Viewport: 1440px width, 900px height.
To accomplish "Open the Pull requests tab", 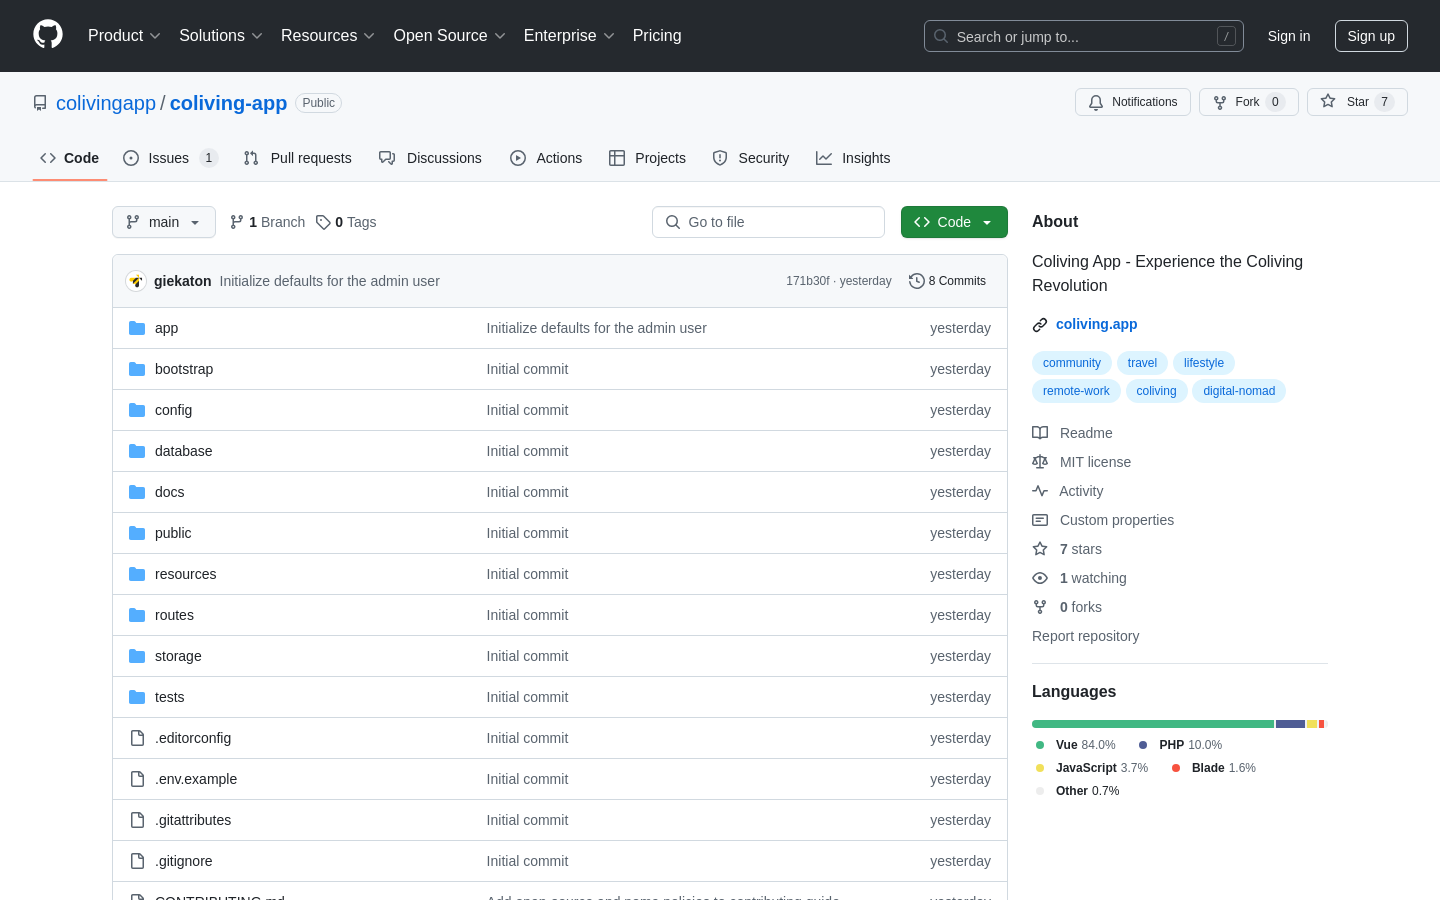I will tap(298, 158).
